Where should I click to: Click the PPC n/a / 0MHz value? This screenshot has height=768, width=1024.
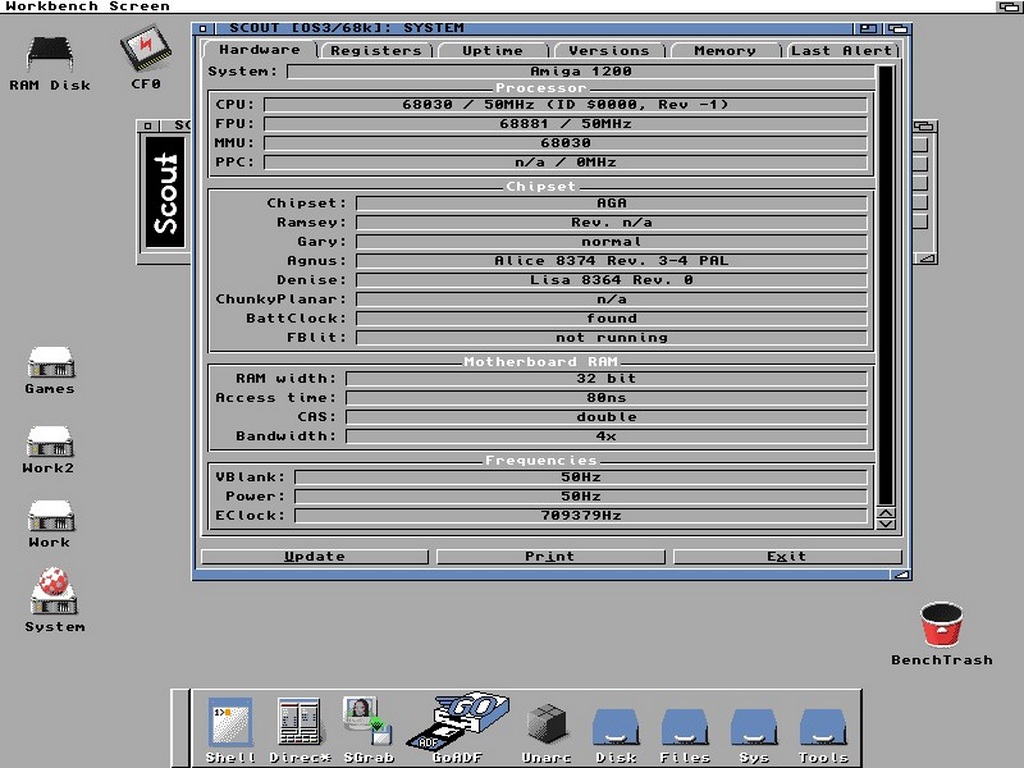566,162
